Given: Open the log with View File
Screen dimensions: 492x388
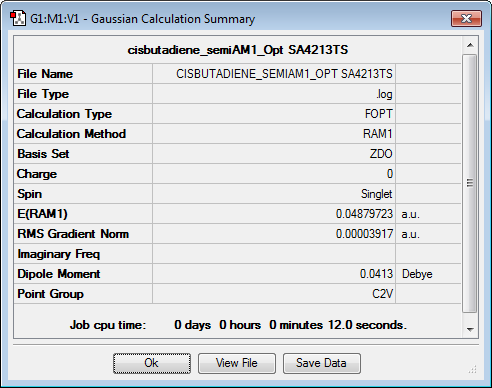Looking at the screenshot, I should [x=237, y=363].
